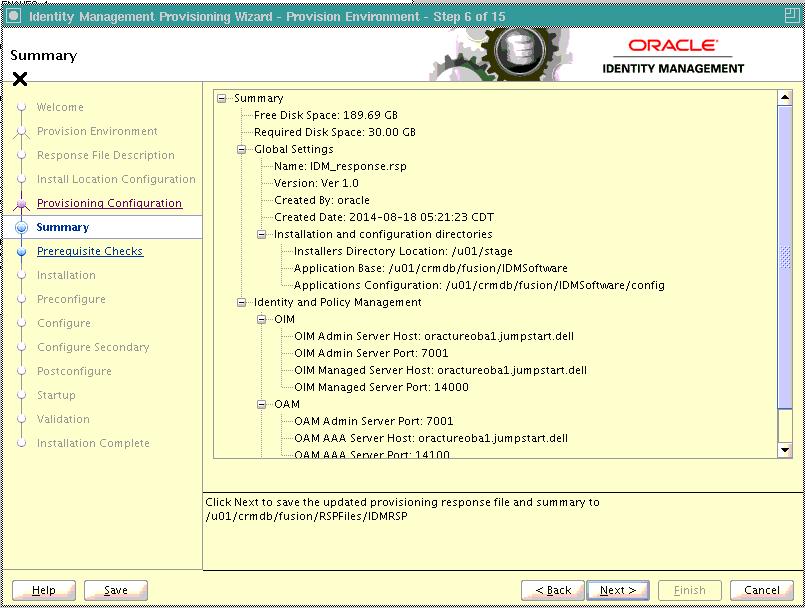
Task: Collapse the OAM tree node
Action: [261, 404]
